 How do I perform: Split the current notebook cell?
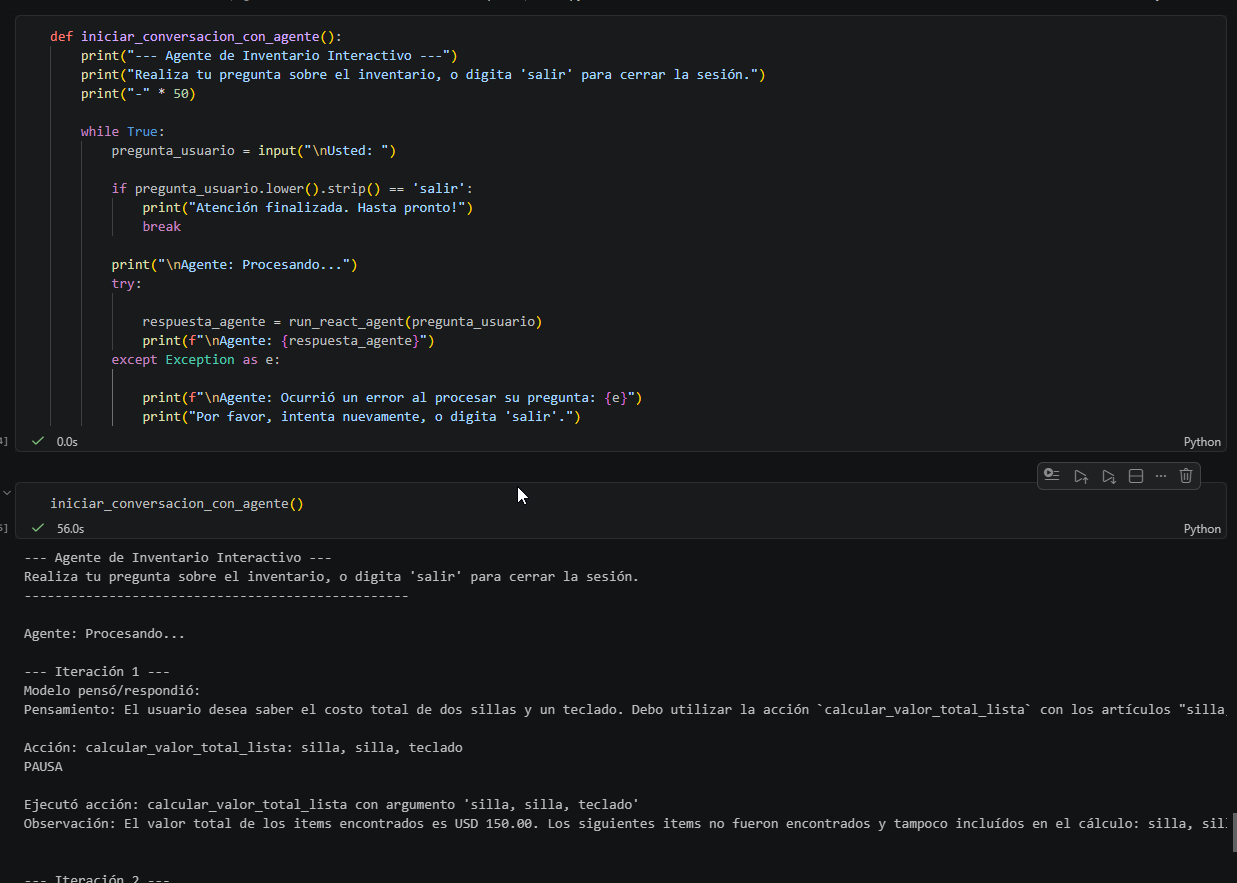[1136, 476]
